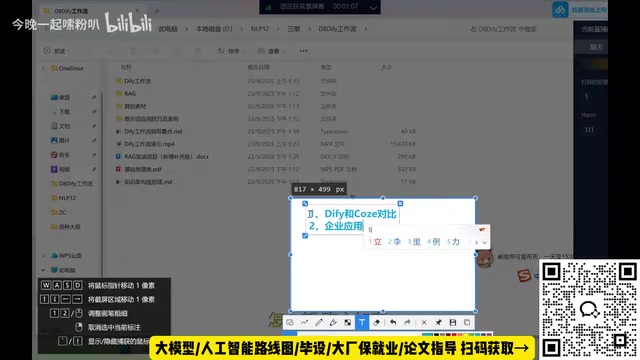The image size is (640, 360).
Task: Expand the OneDrive tree node
Action: [43, 68]
